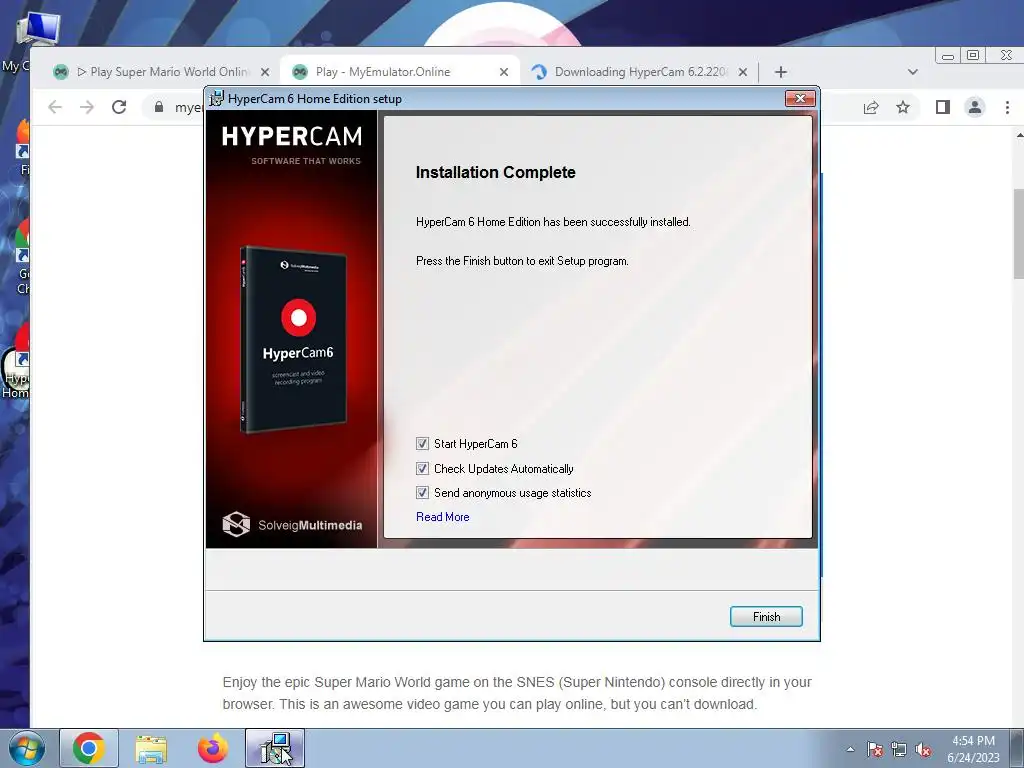Open the Read More link
The image size is (1024, 768).
[x=443, y=517]
